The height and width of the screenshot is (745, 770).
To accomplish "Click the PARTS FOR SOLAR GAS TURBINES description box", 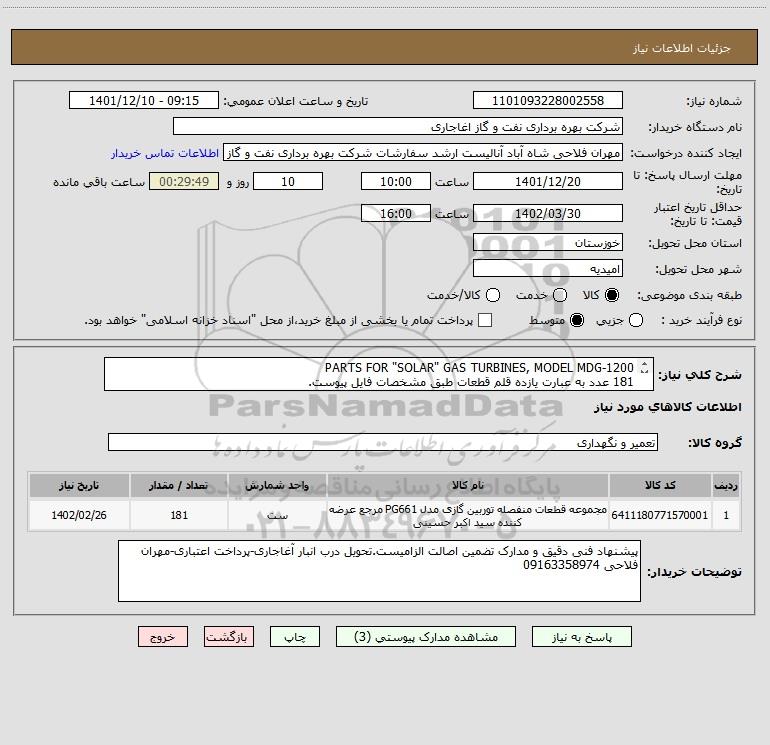I will 379,374.
